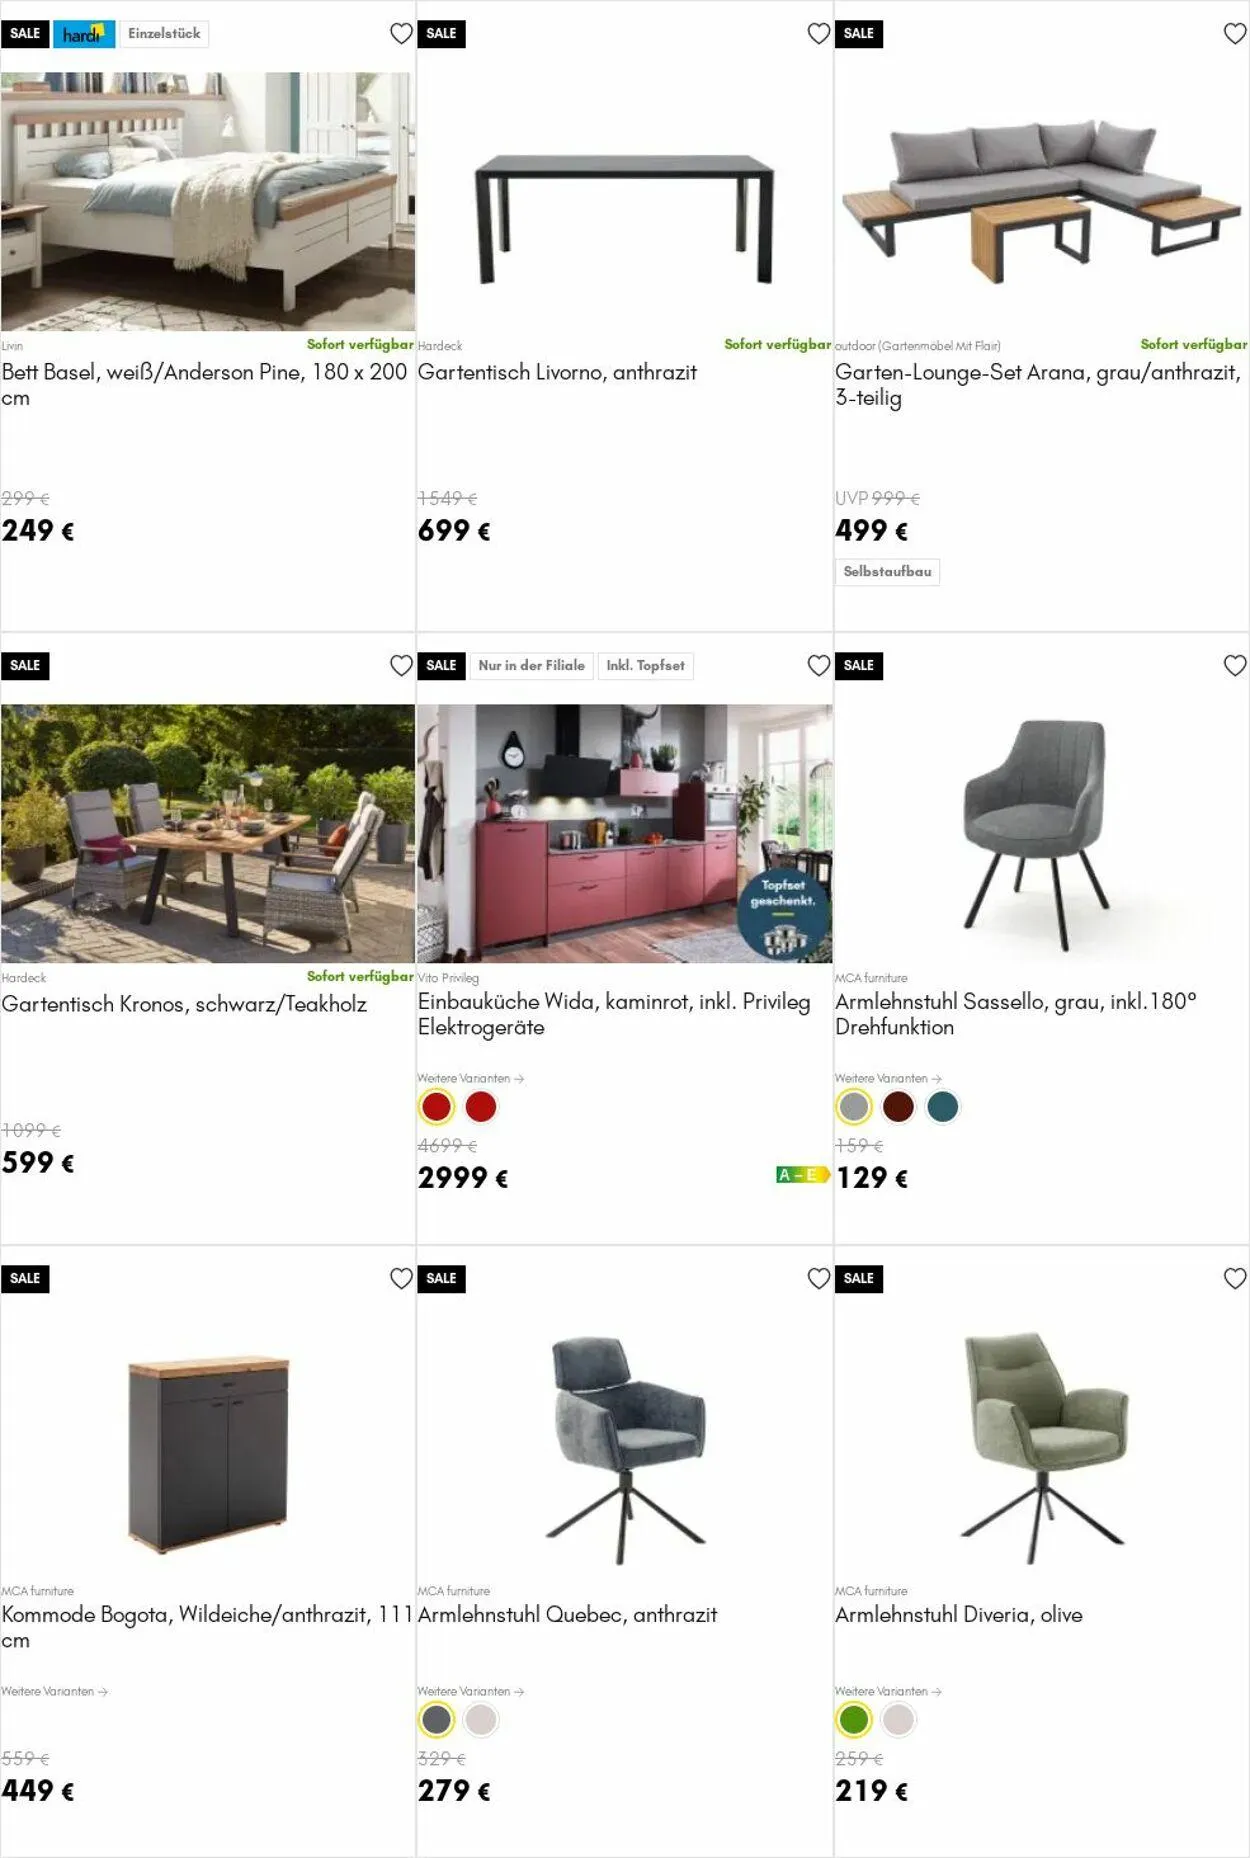Click heart icon for Armlehnstuhl Quebec
Screen dimensions: 1250x1858
(818, 1279)
